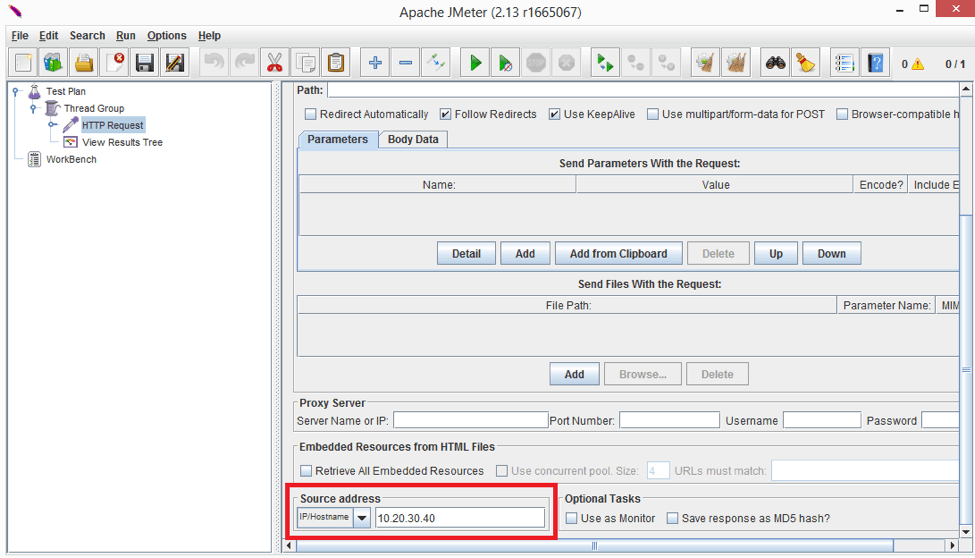
Task: Click the Source address value field
Action: click(460, 518)
